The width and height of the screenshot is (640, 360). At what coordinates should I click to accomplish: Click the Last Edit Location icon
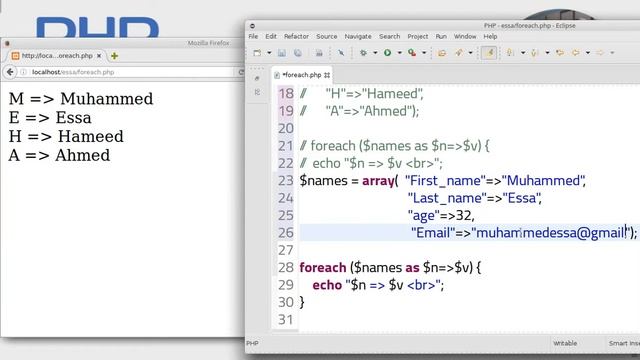click(560, 53)
